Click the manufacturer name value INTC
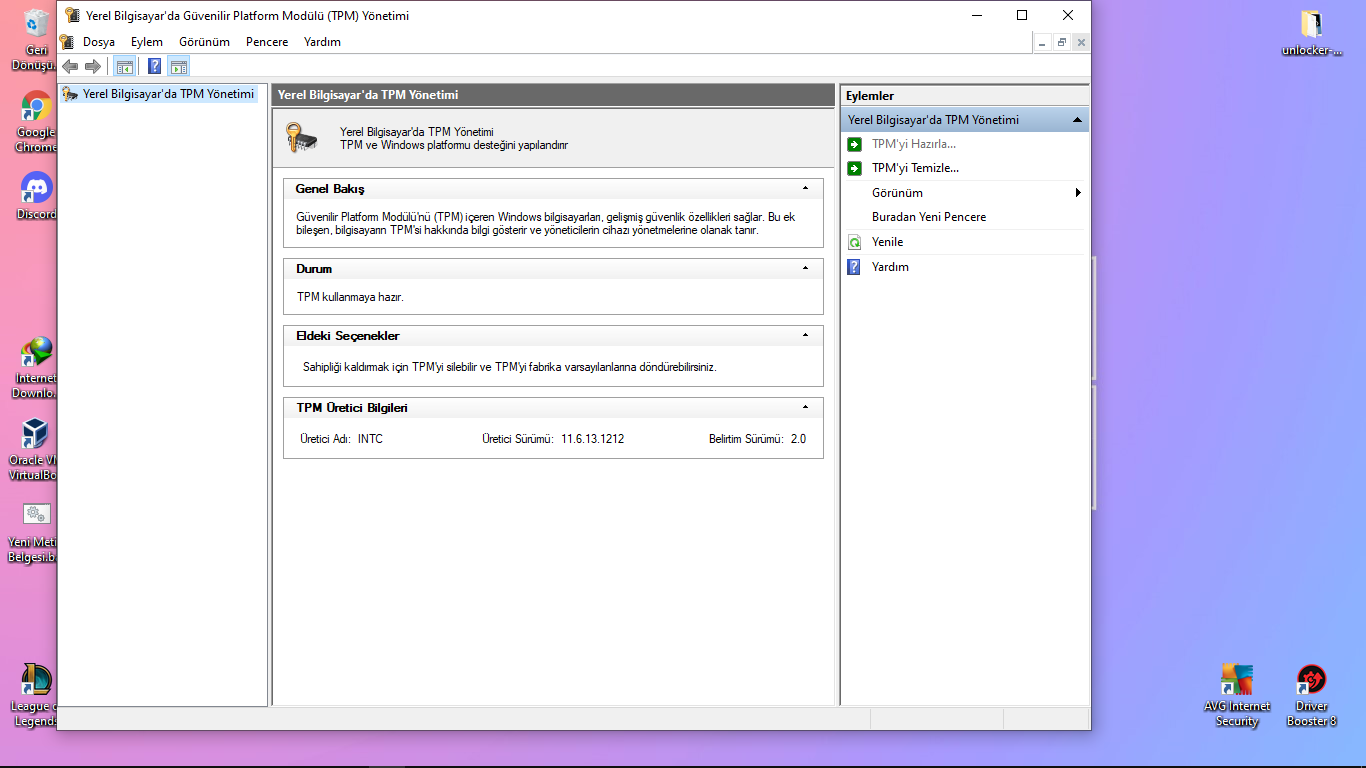The width and height of the screenshot is (1366, 768). [370, 439]
